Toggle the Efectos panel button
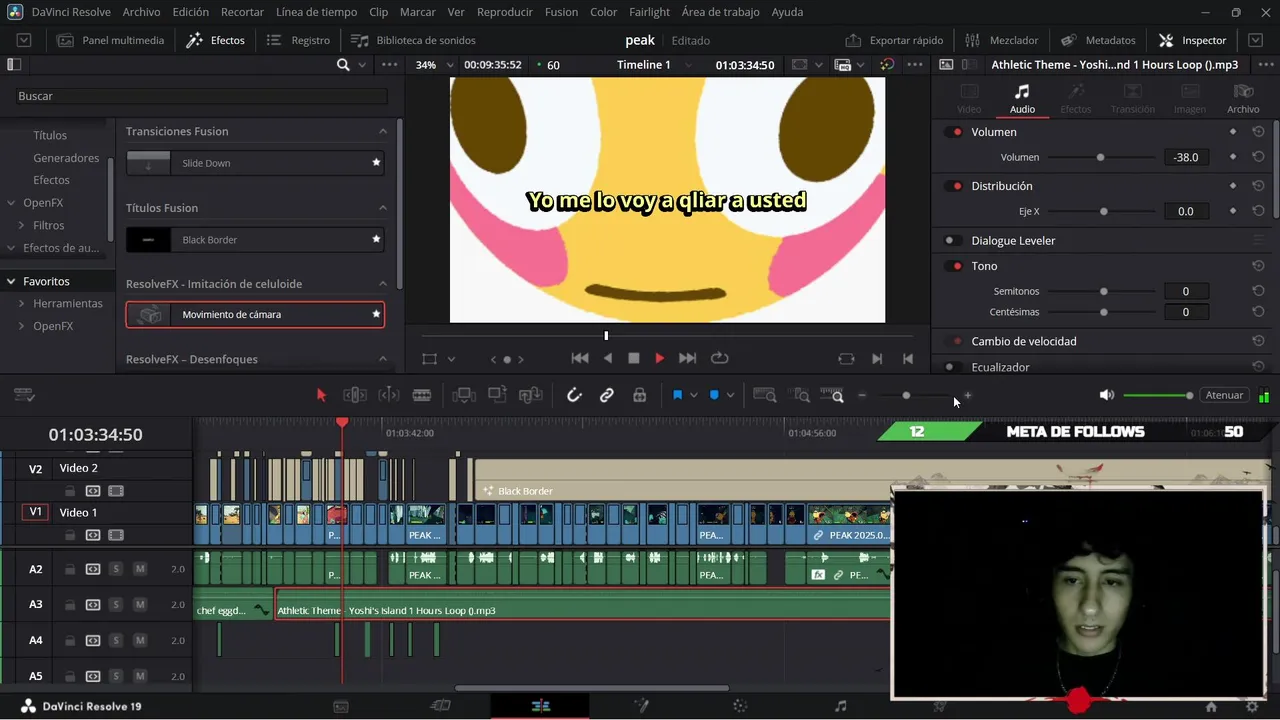Screen dimensions: 1280x720 point(215,40)
